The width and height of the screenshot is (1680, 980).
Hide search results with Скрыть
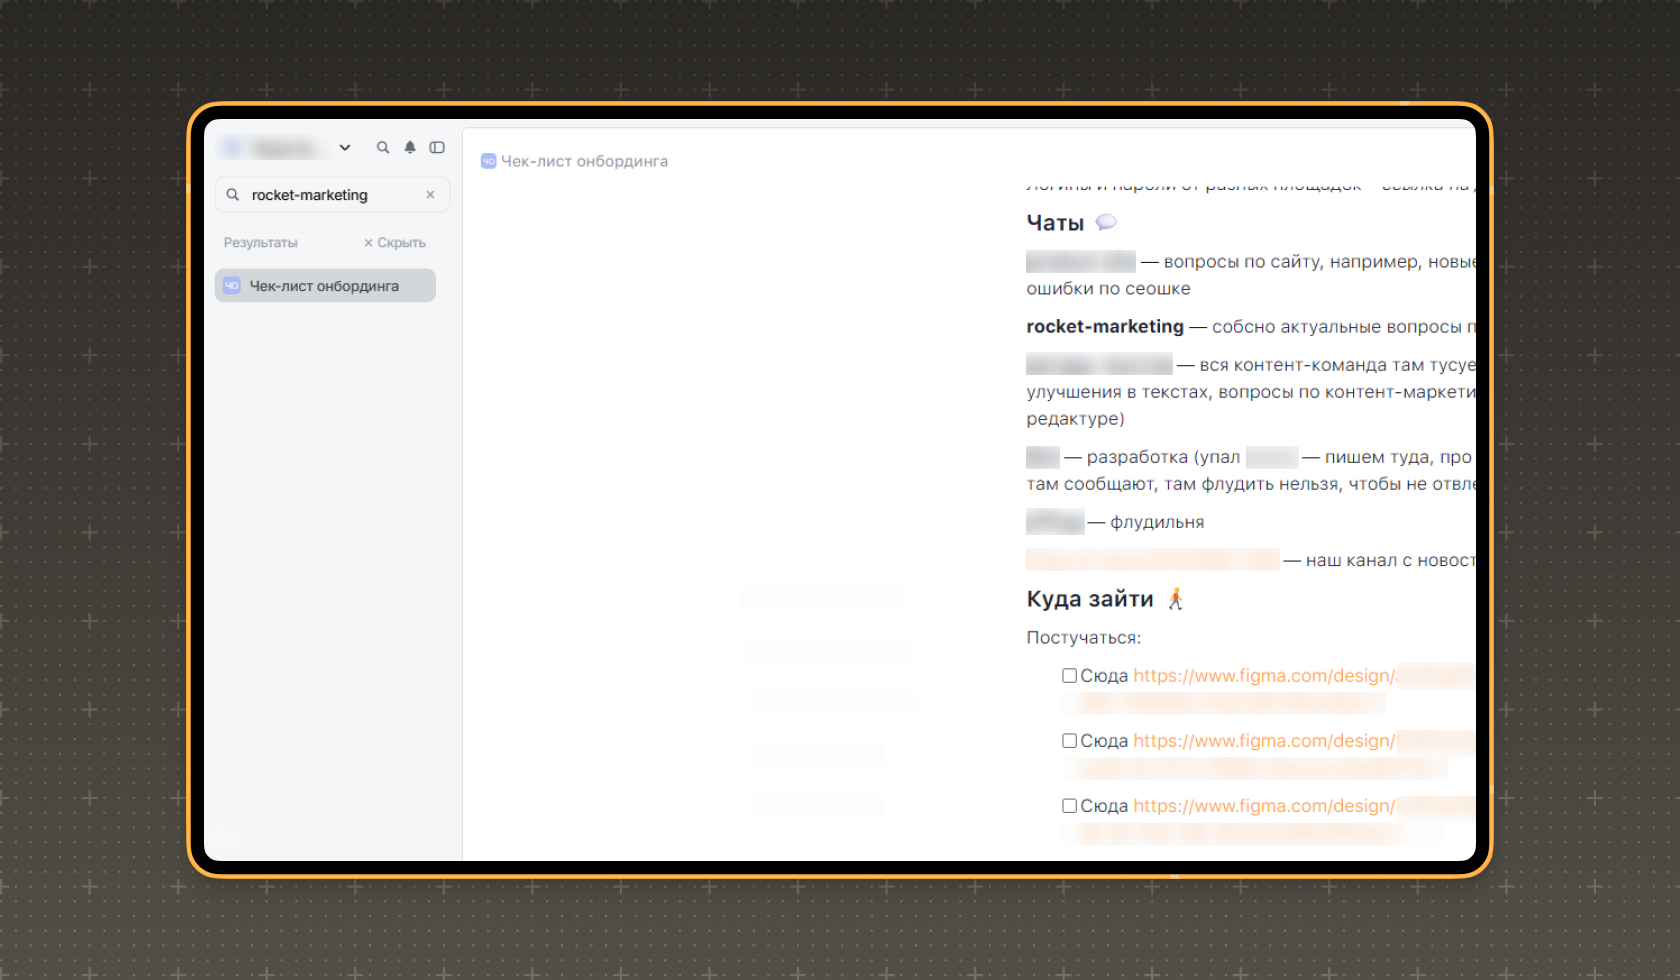(x=395, y=243)
